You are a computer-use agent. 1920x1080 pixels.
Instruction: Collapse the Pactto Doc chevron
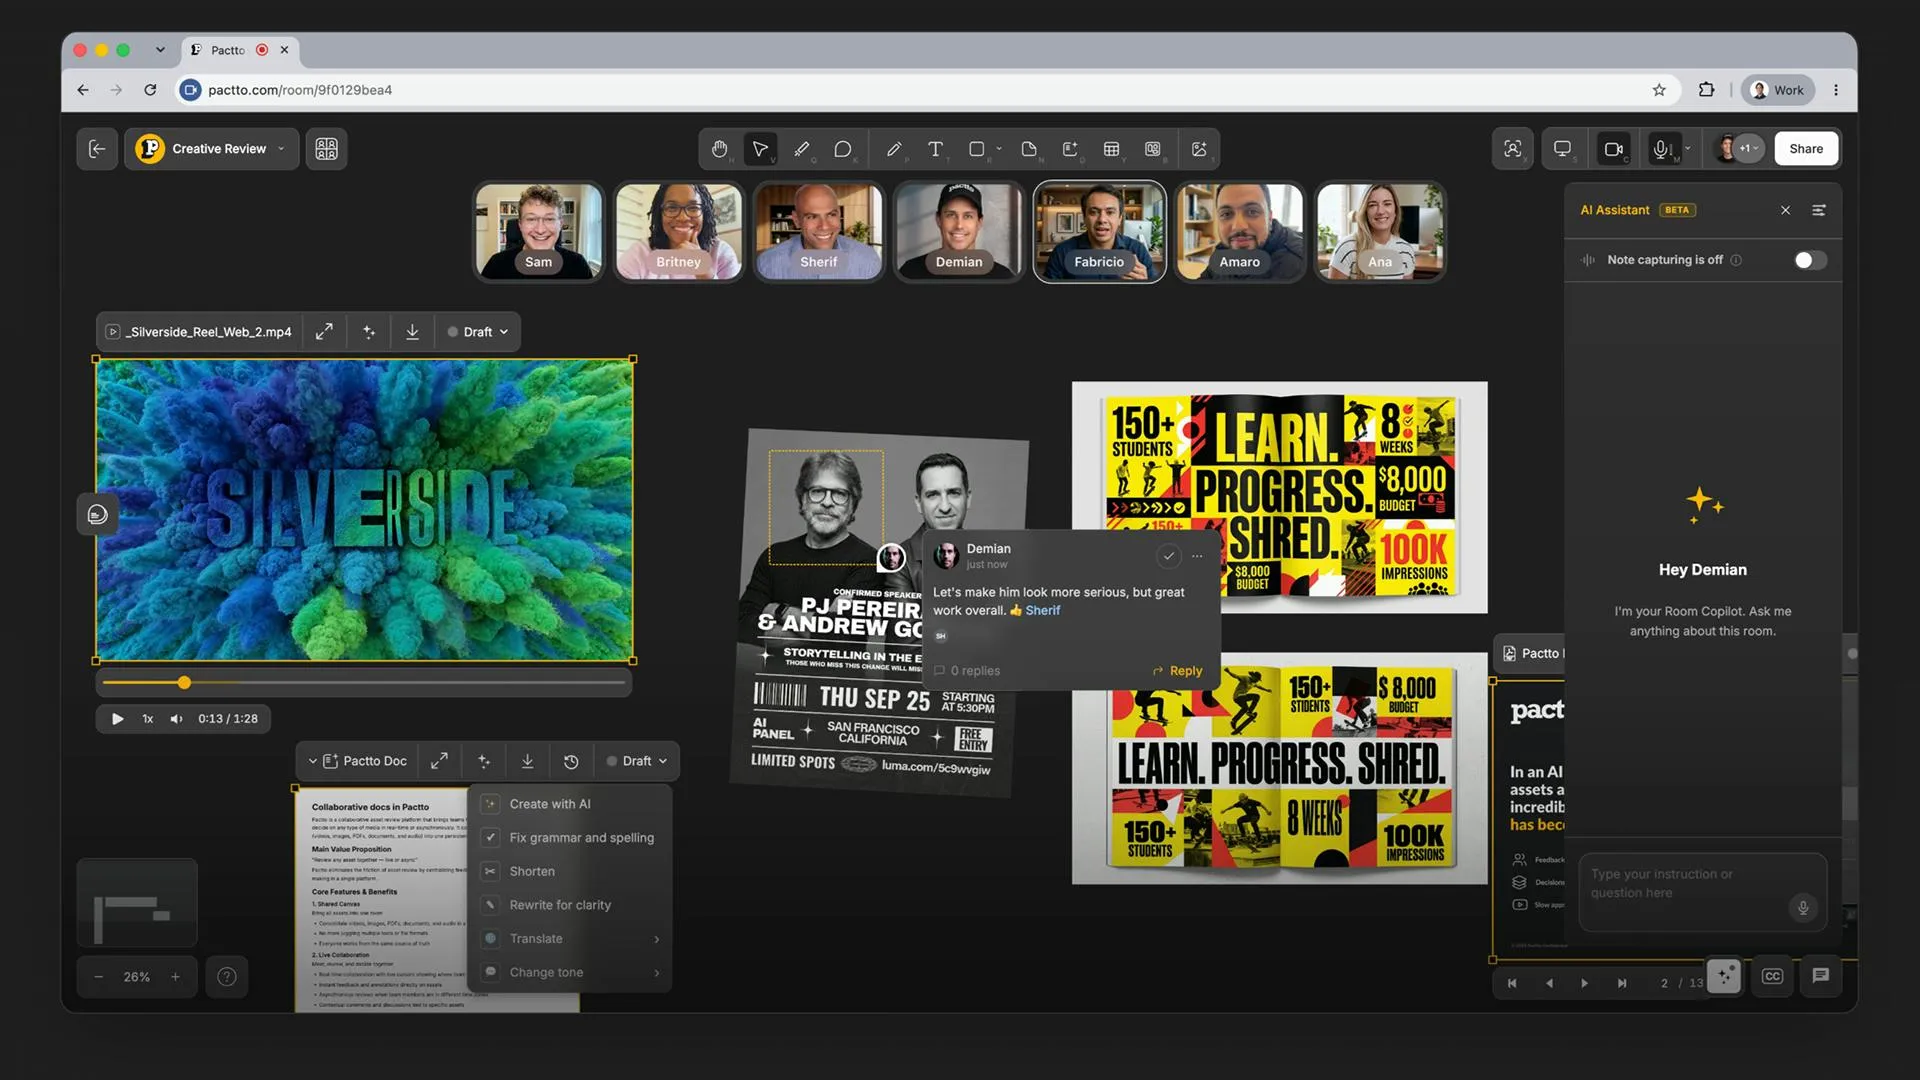(313, 761)
